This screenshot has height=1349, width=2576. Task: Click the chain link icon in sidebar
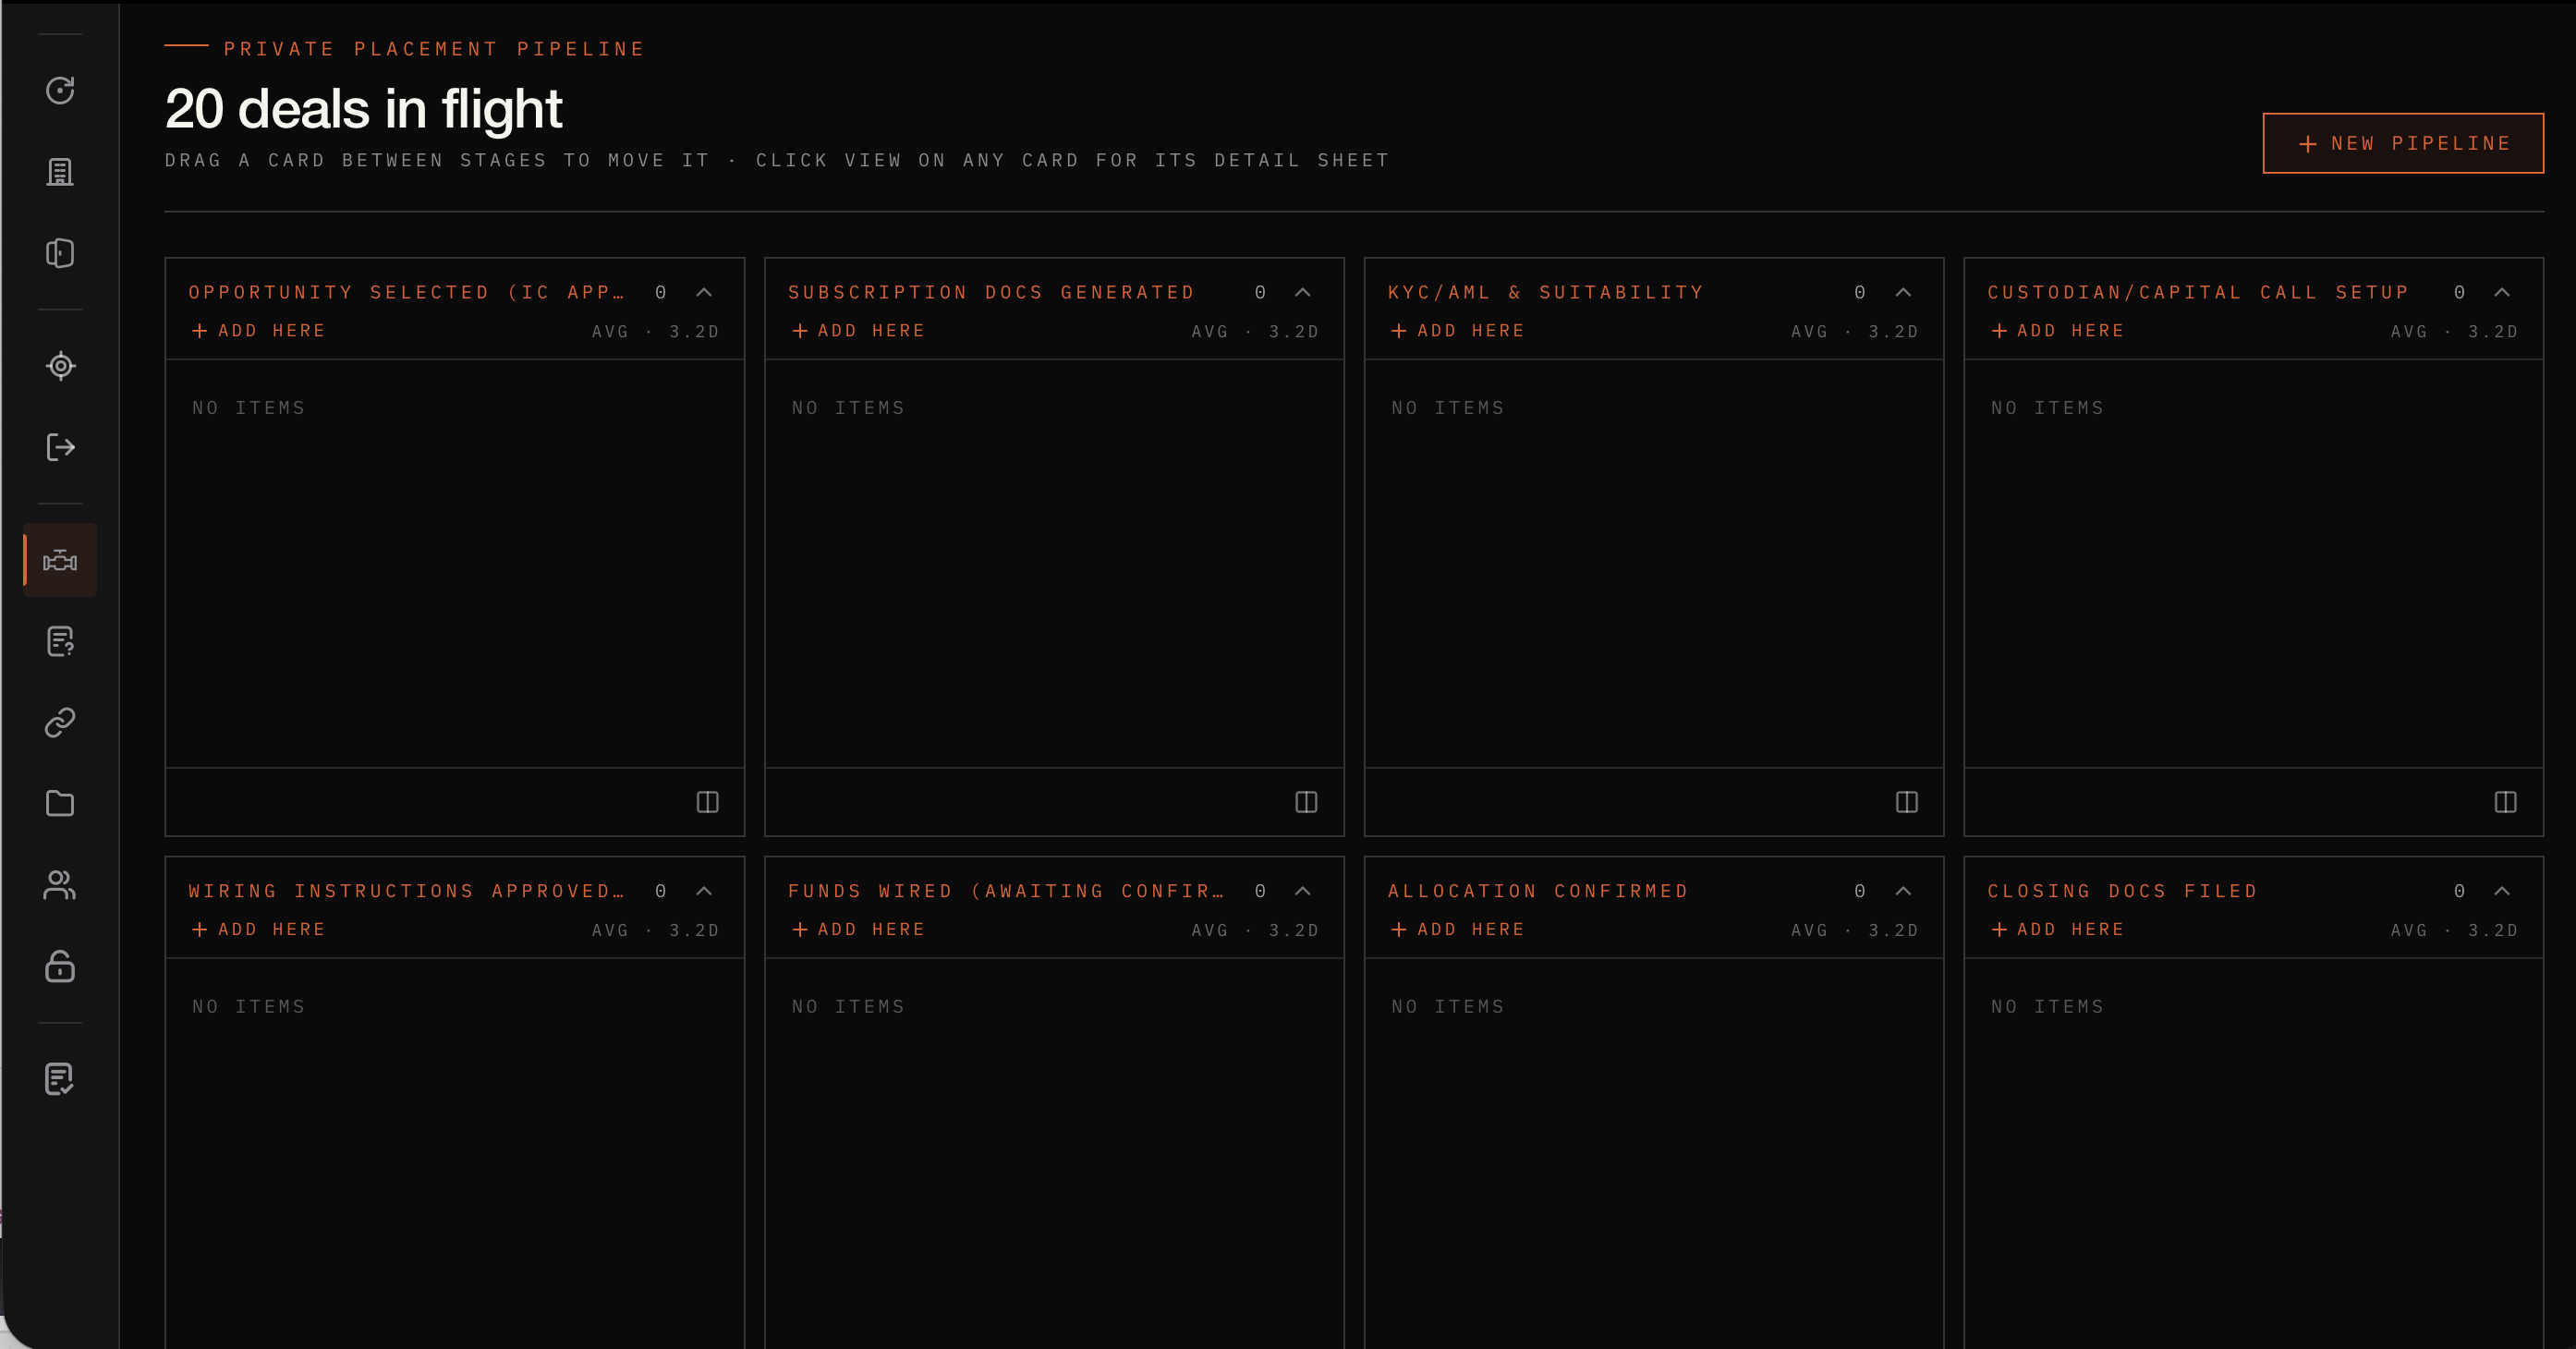click(x=60, y=722)
